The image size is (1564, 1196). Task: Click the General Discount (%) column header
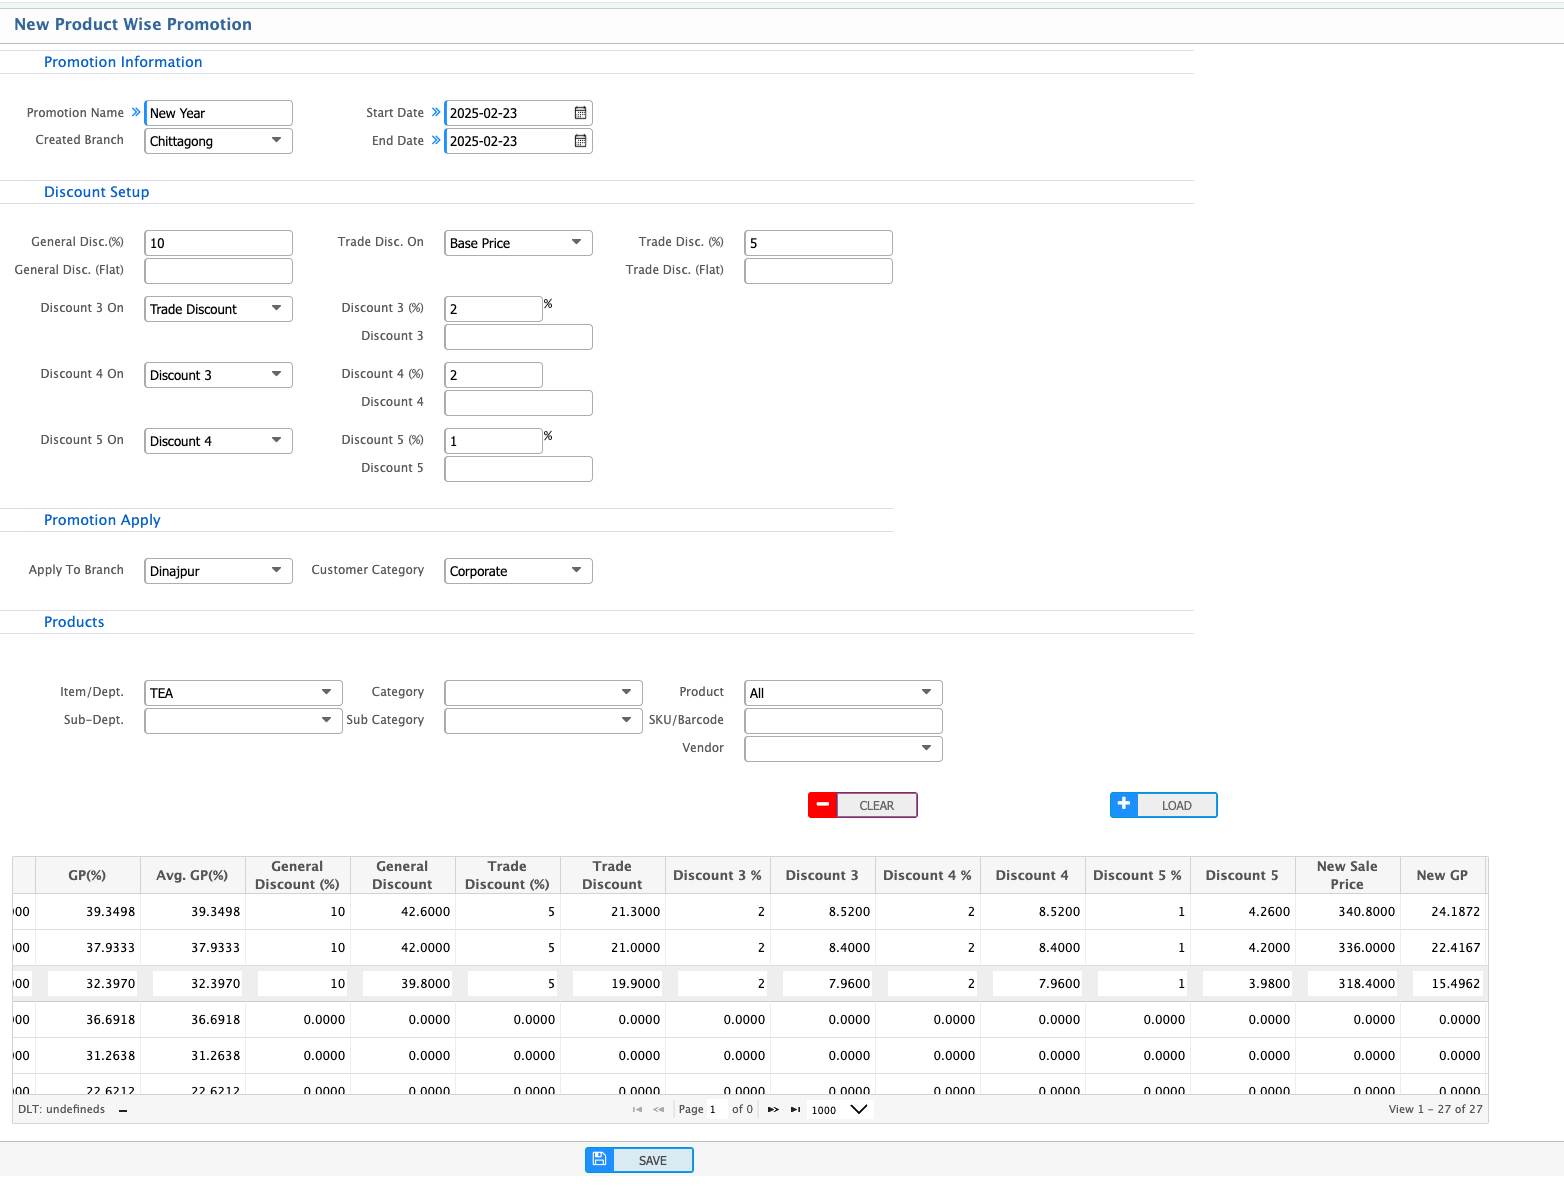pos(297,875)
